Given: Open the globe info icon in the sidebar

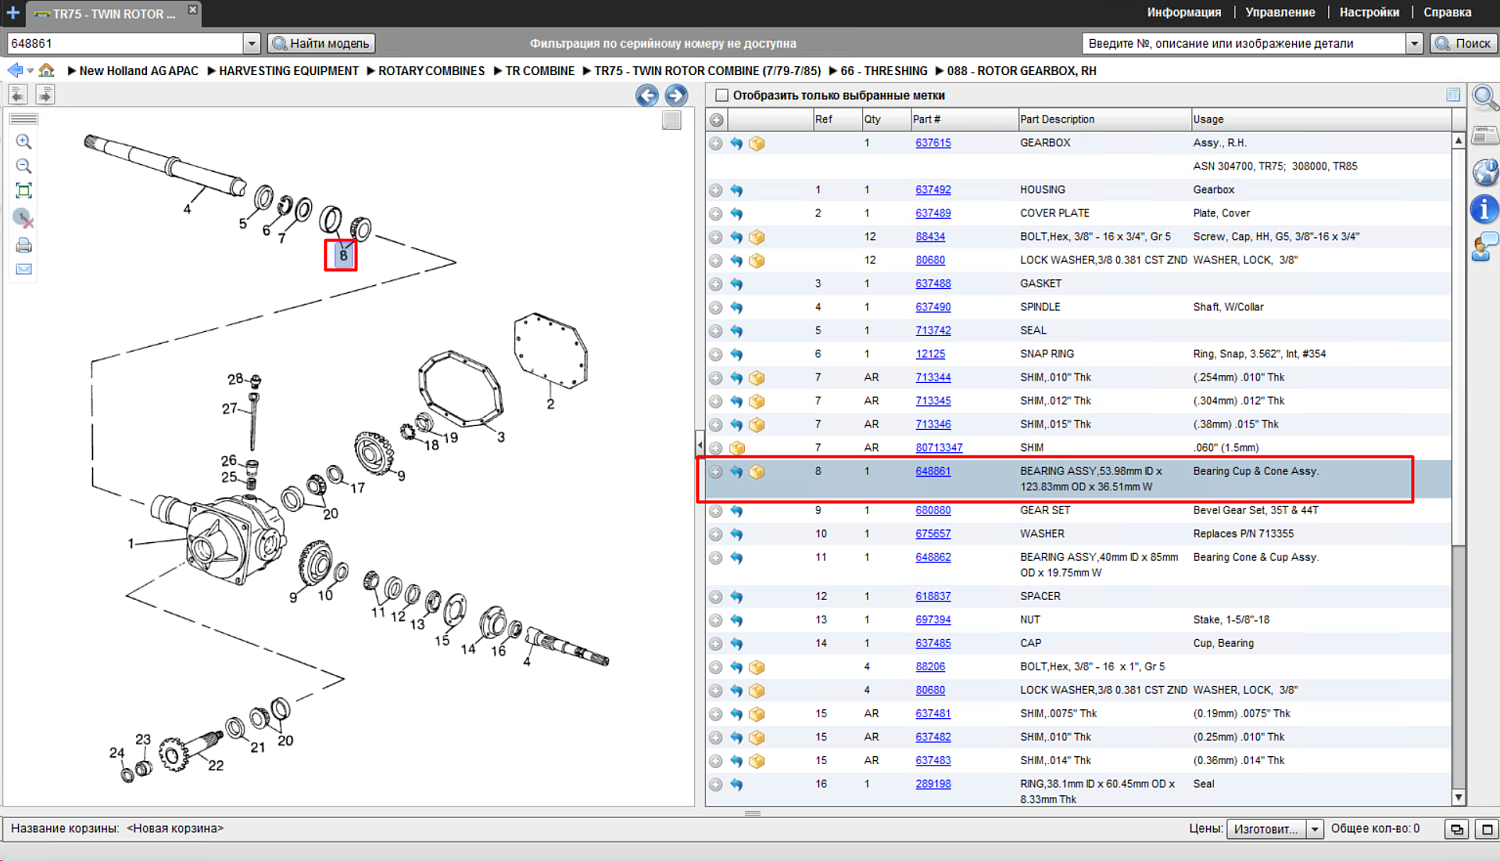Looking at the screenshot, I should (1485, 172).
